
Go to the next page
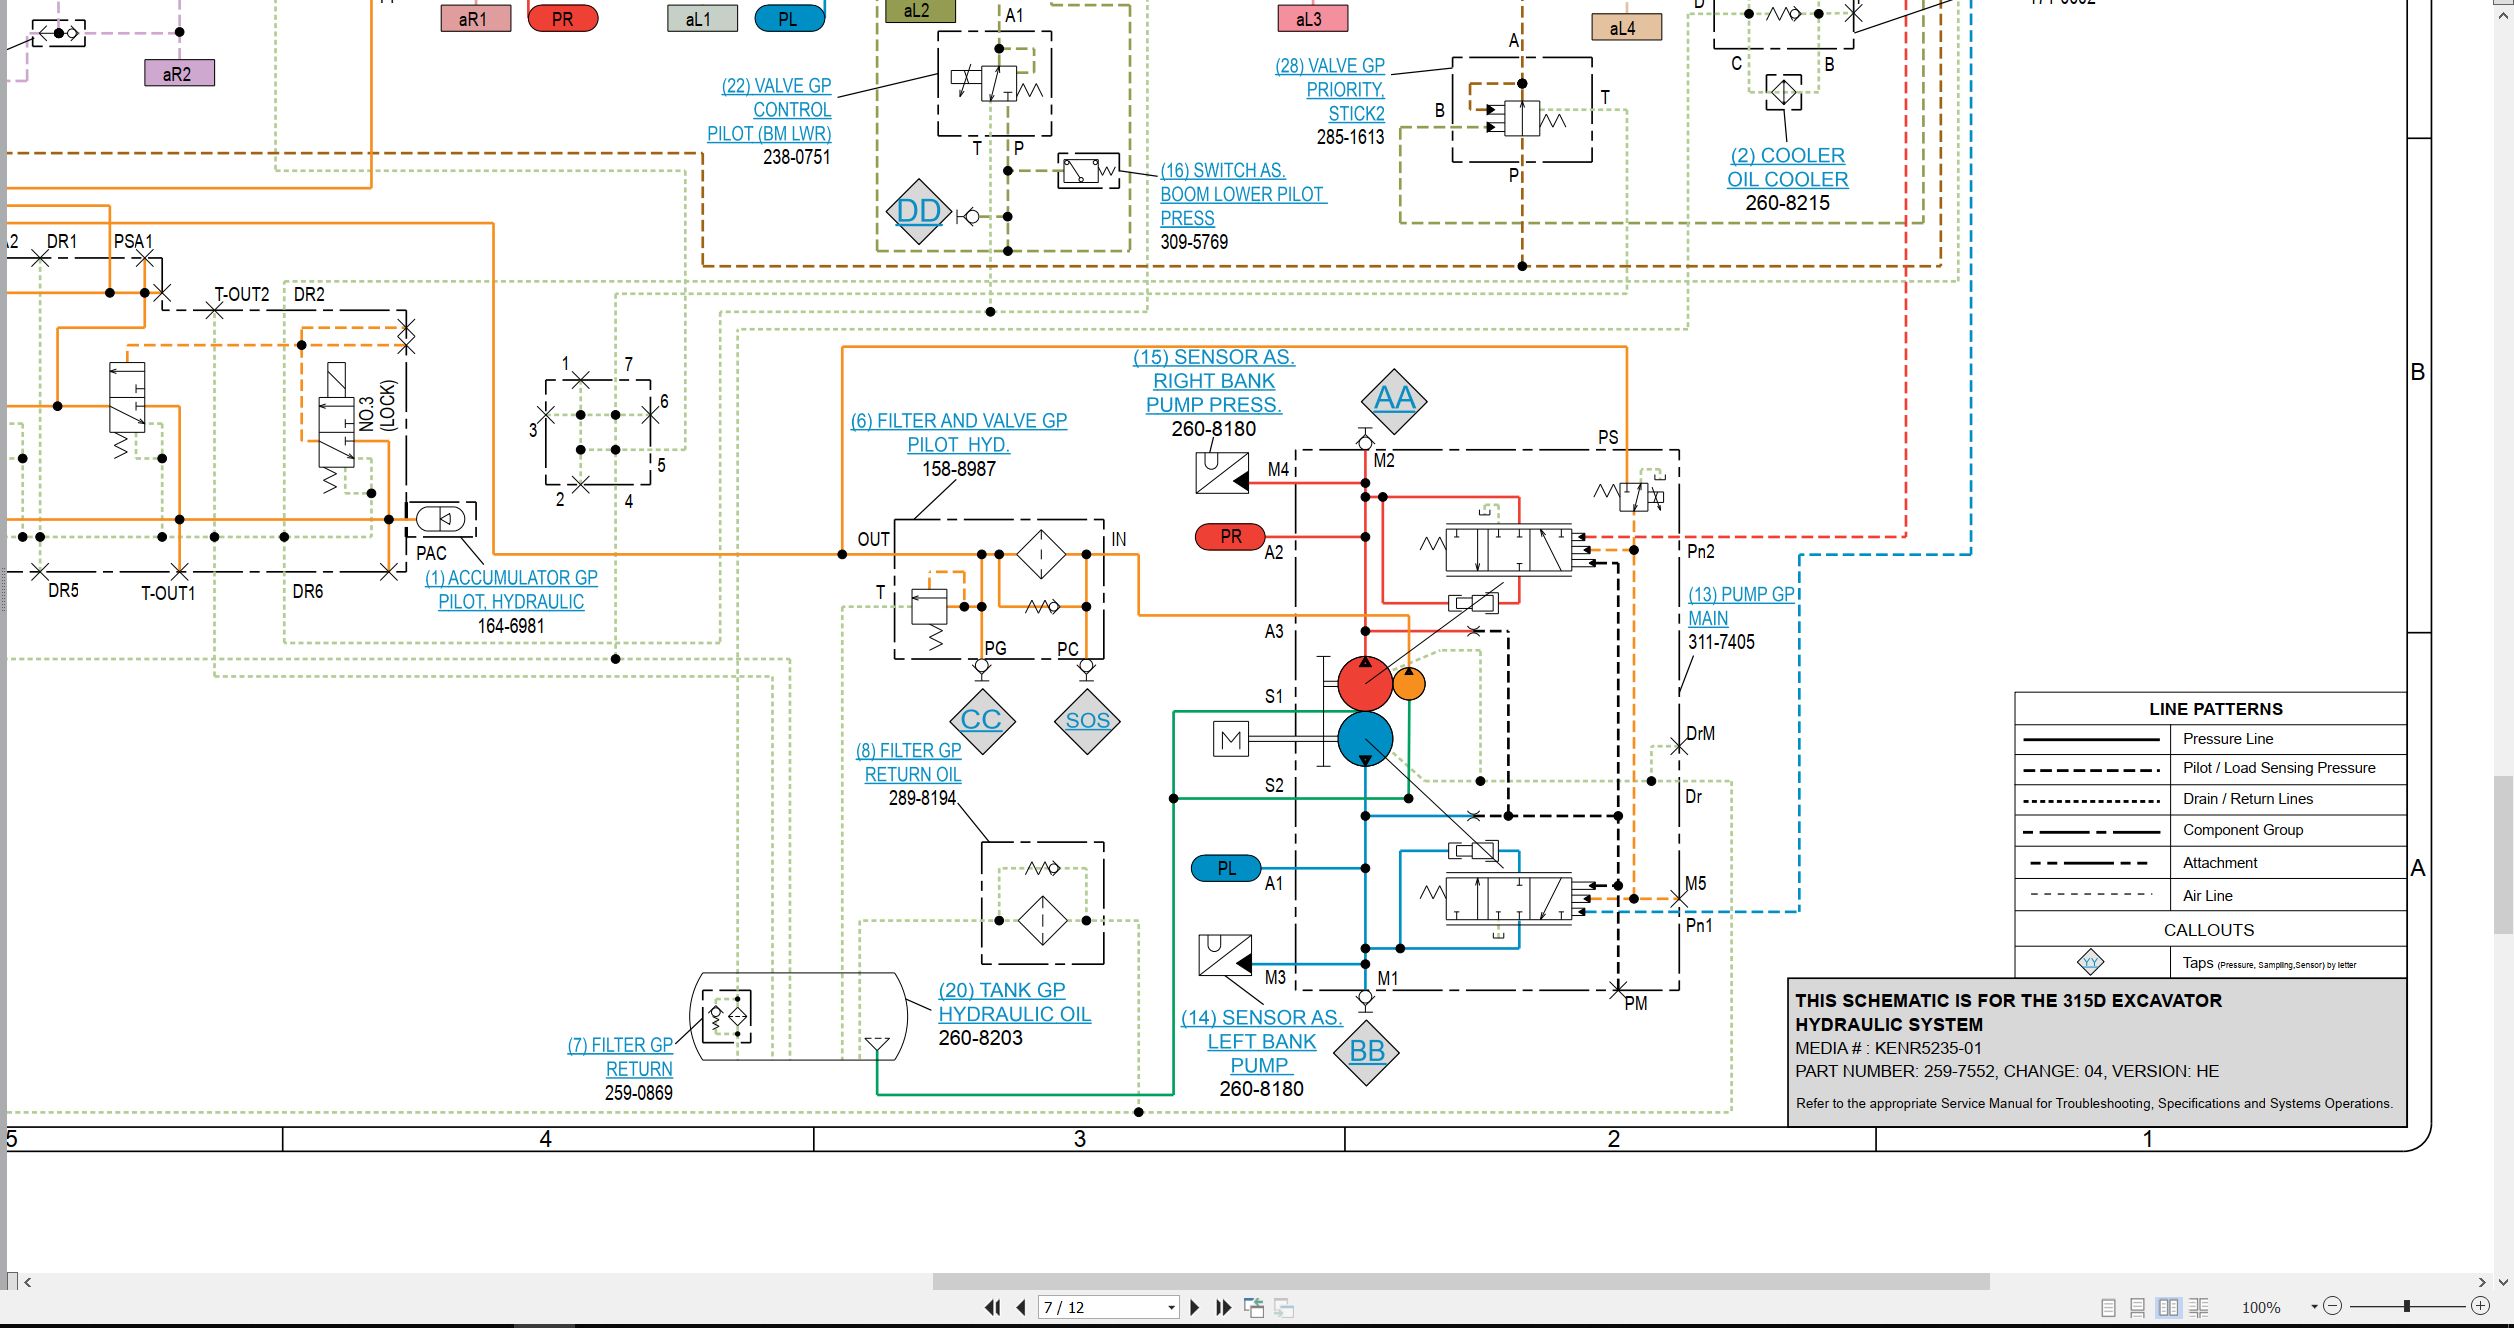[1195, 1307]
